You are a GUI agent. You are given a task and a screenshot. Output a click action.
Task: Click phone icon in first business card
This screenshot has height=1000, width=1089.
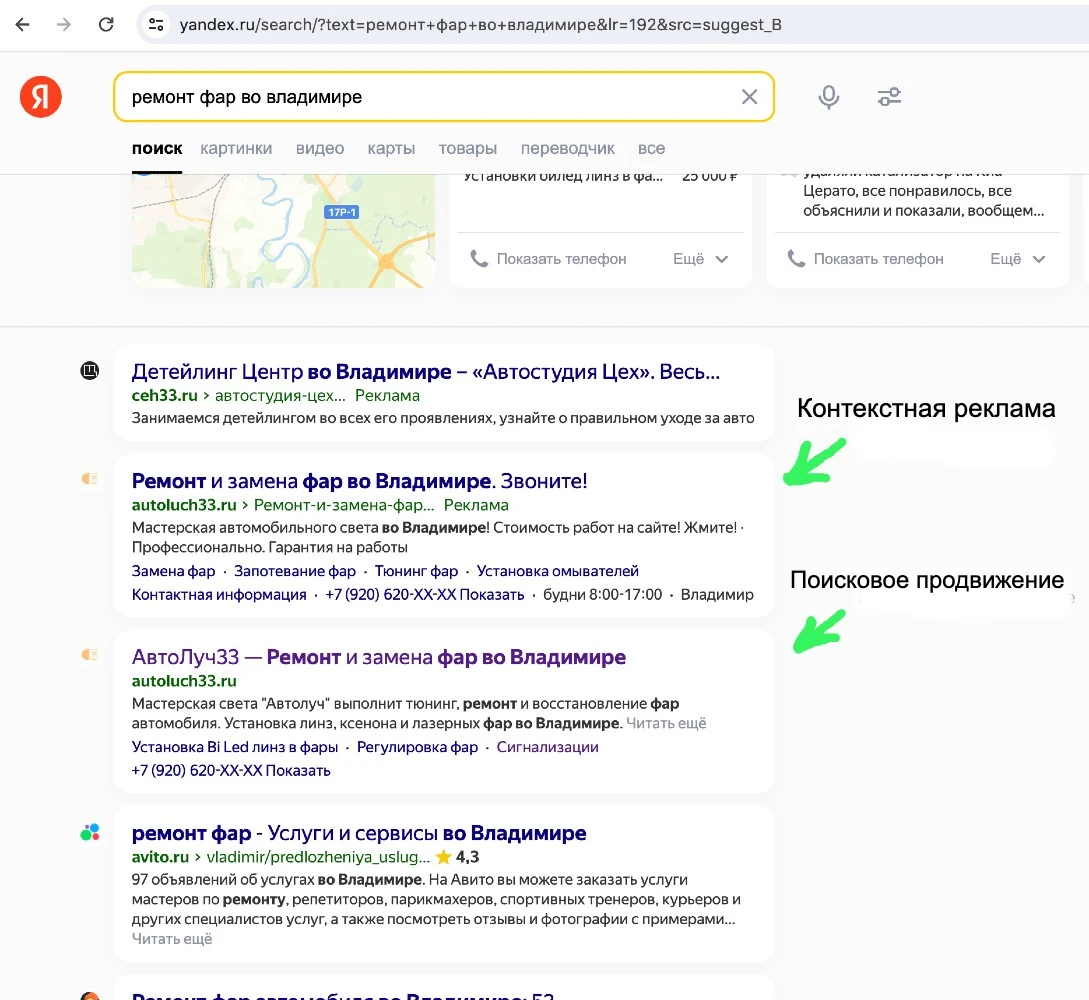click(x=479, y=259)
